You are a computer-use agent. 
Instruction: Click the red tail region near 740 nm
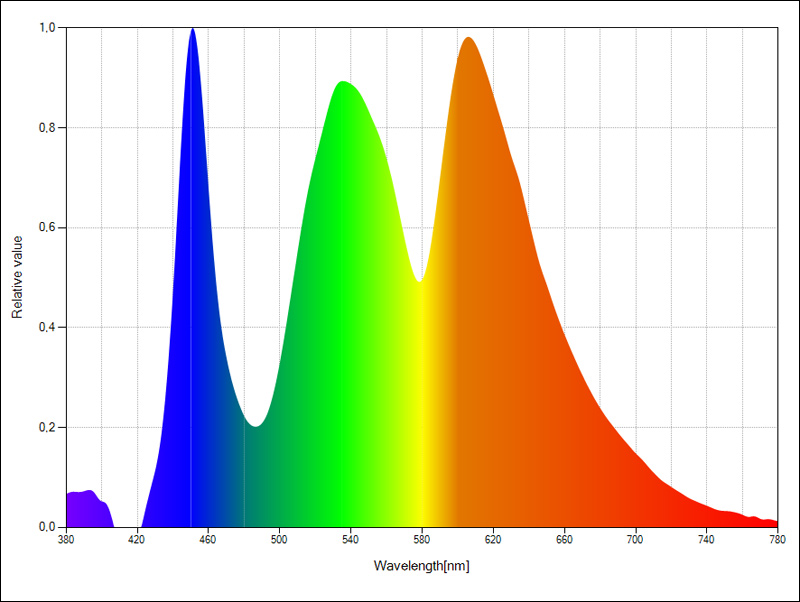pos(707,516)
